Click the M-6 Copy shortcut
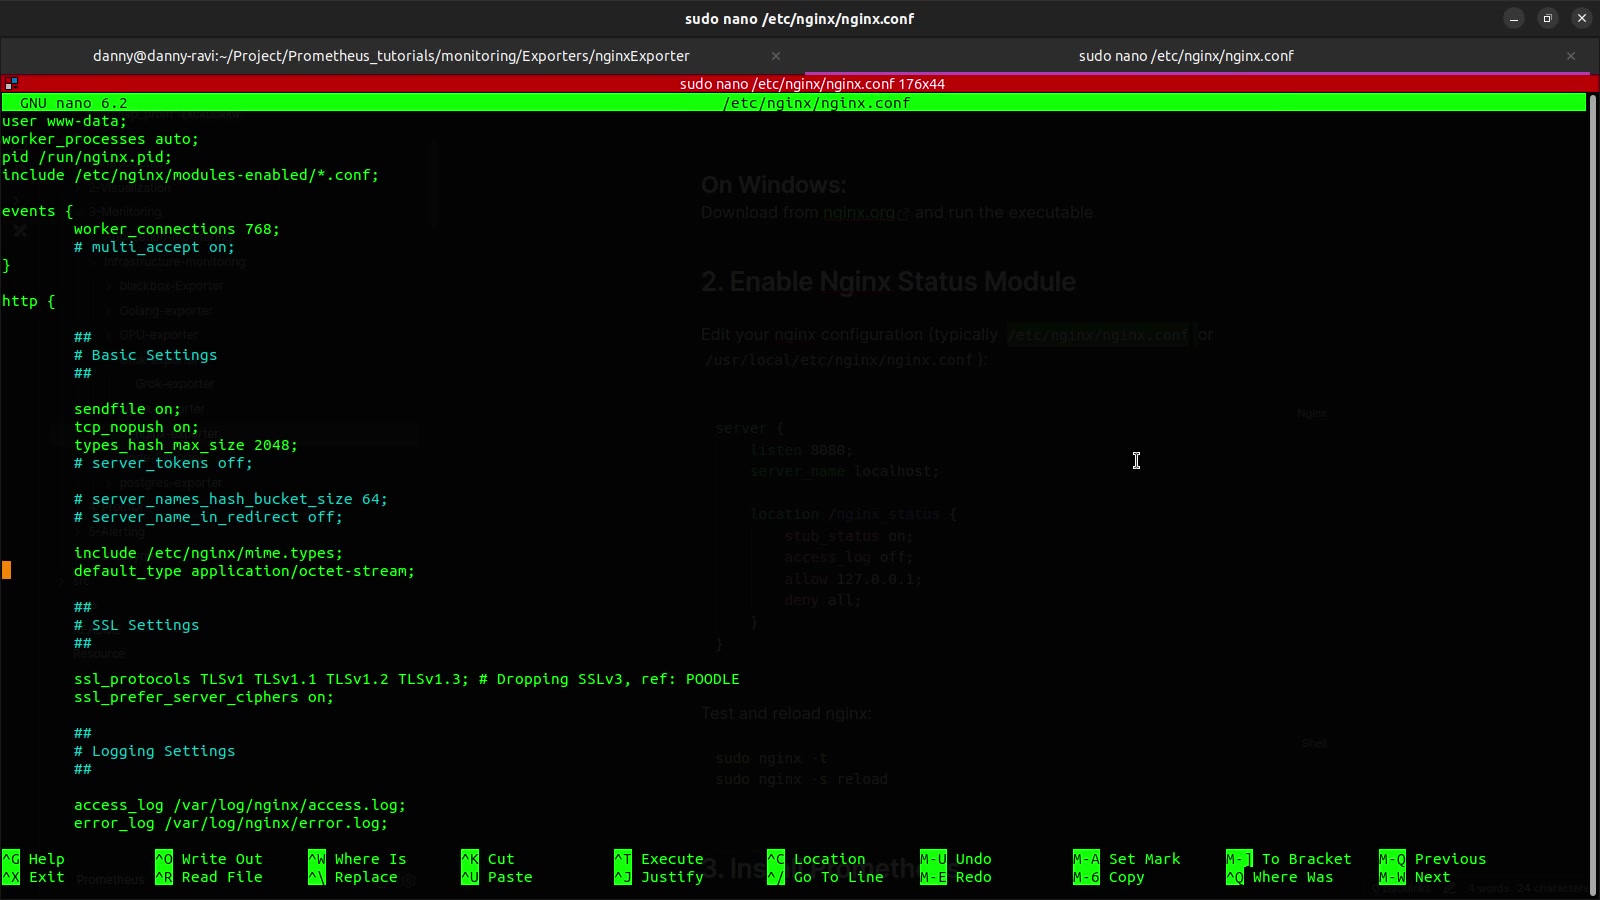 [1109, 877]
